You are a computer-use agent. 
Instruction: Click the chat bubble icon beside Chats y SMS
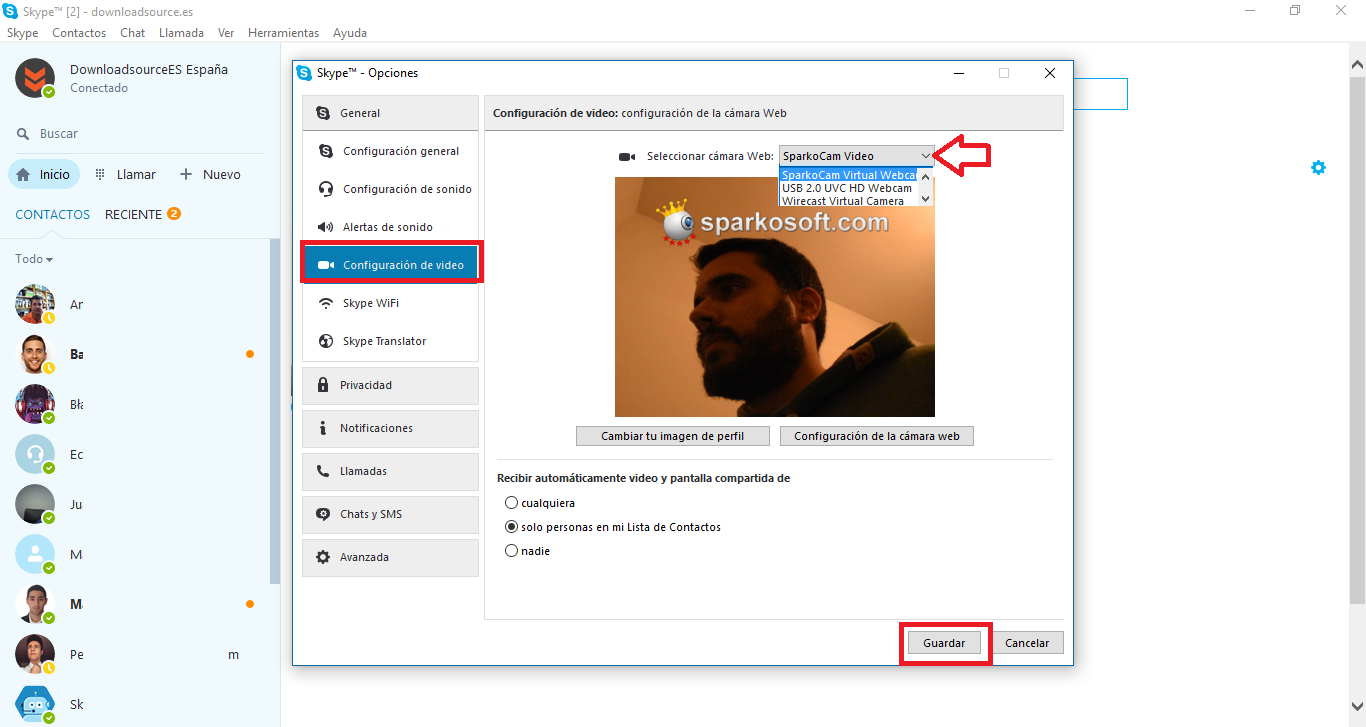click(323, 514)
